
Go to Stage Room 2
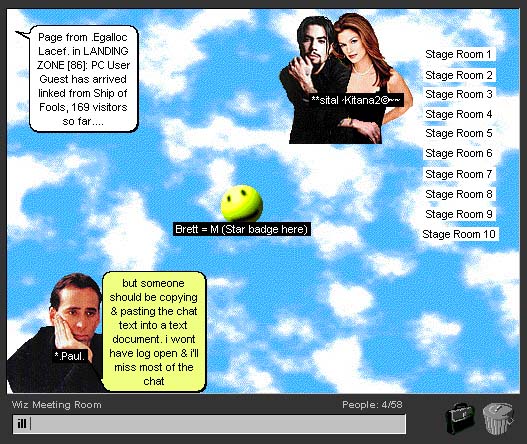click(458, 75)
